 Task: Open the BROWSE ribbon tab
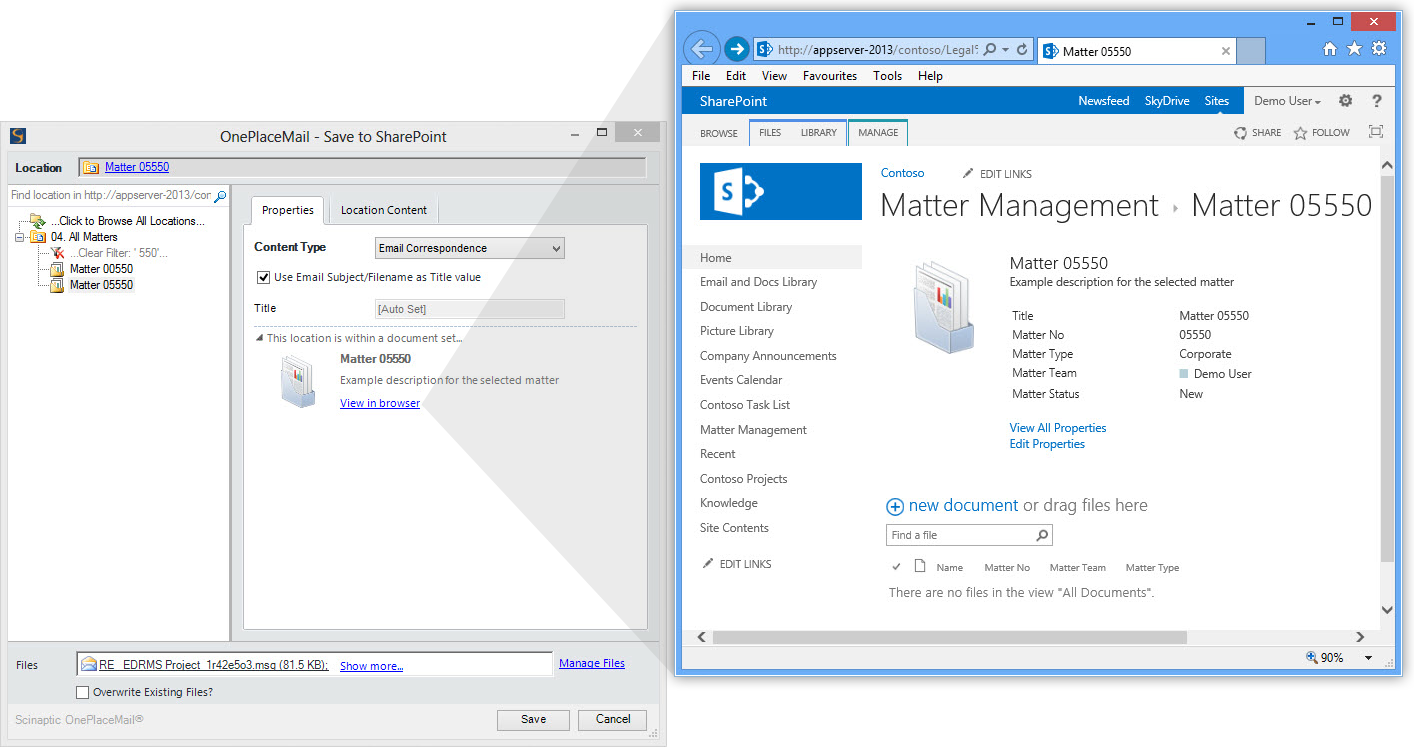[x=719, y=133]
